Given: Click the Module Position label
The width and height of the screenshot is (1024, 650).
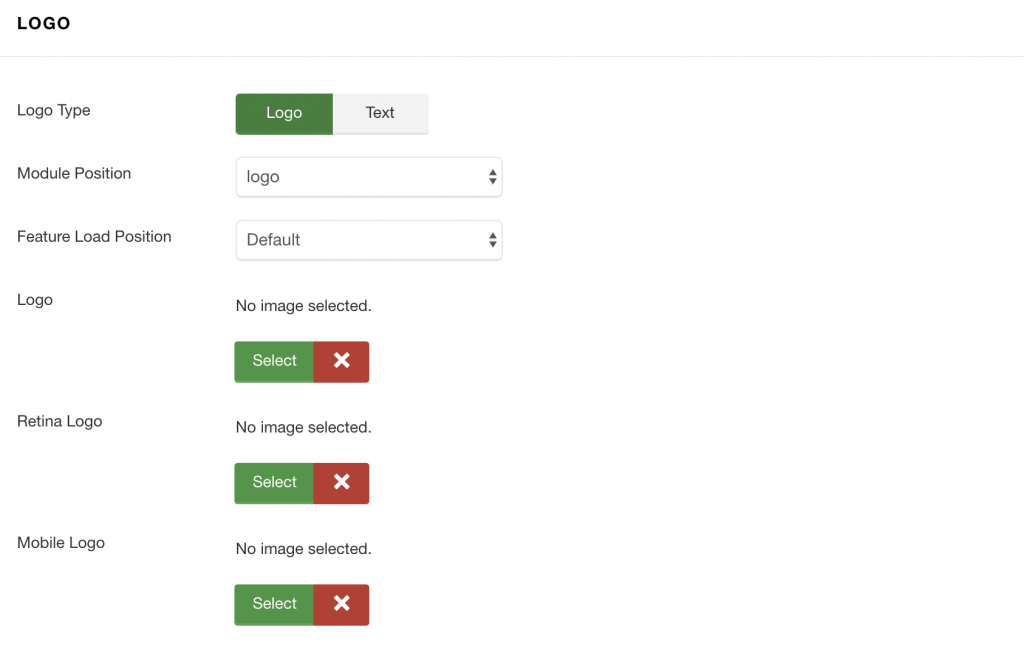Looking at the screenshot, I should tap(73, 173).
